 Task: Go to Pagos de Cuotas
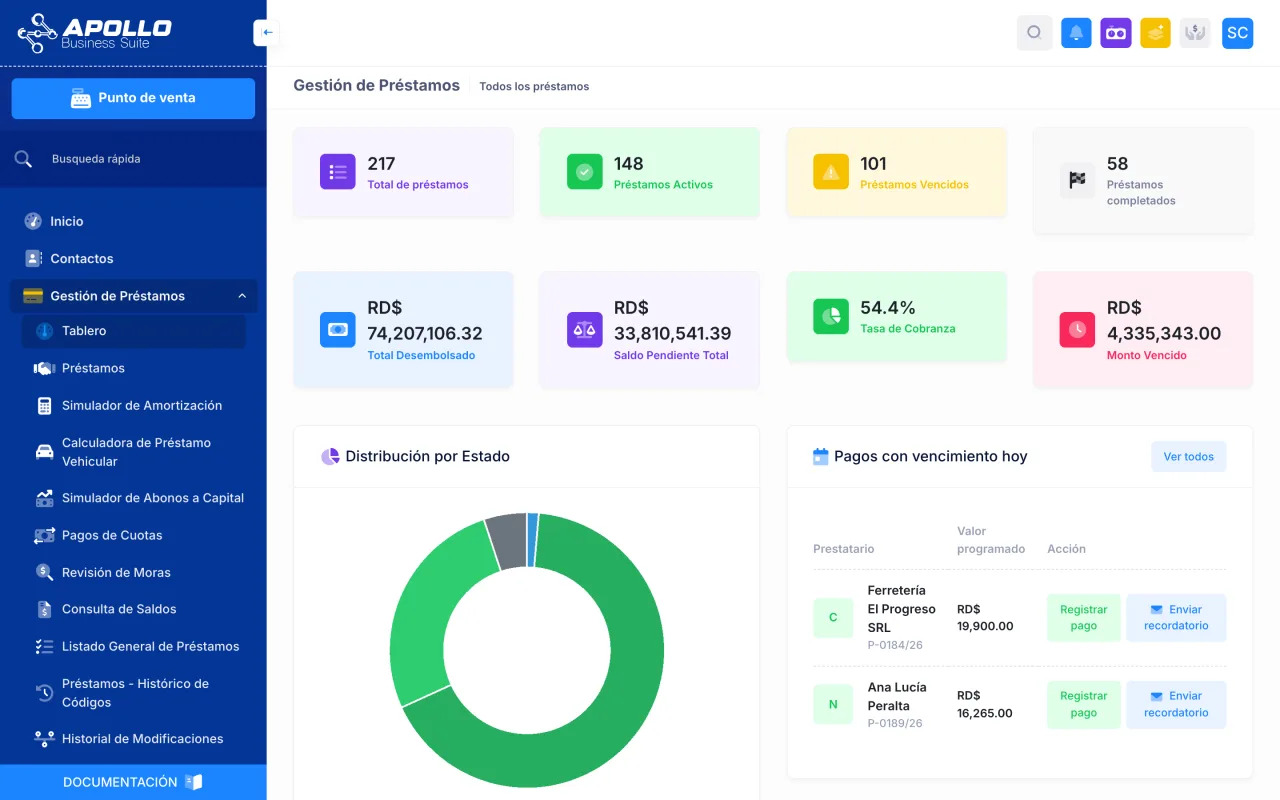click(133, 535)
